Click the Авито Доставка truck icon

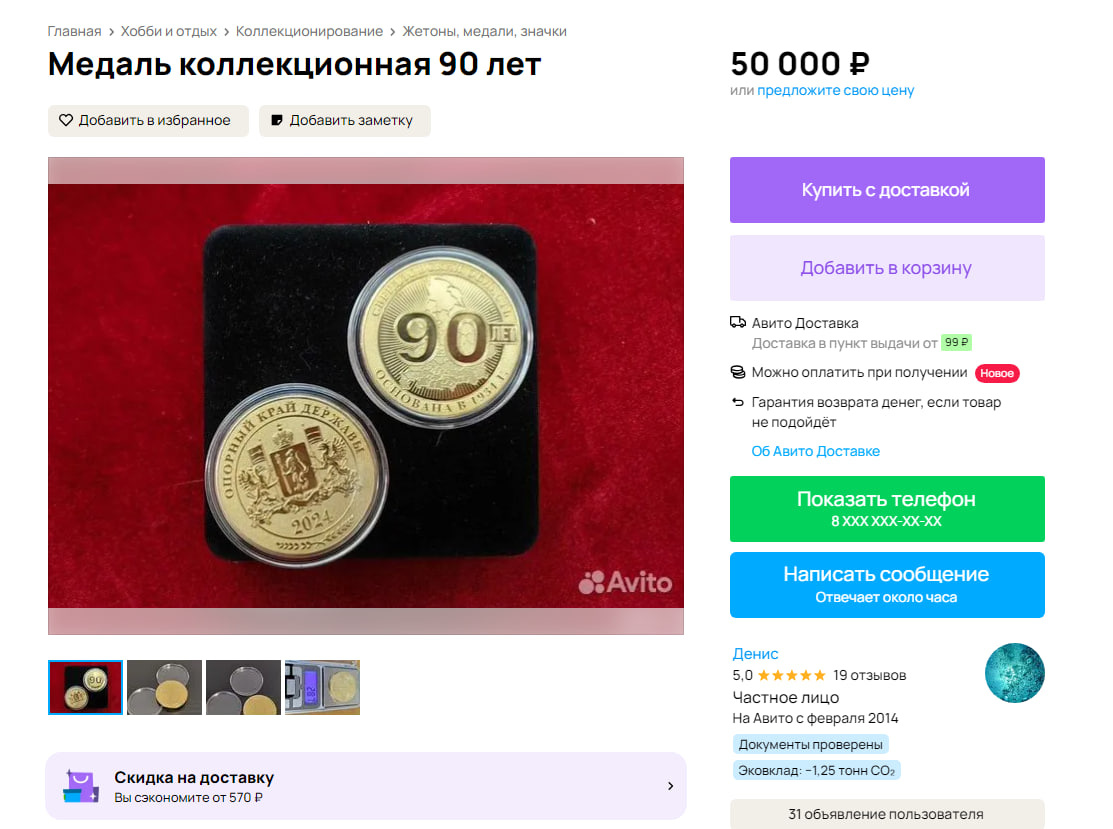tap(738, 322)
